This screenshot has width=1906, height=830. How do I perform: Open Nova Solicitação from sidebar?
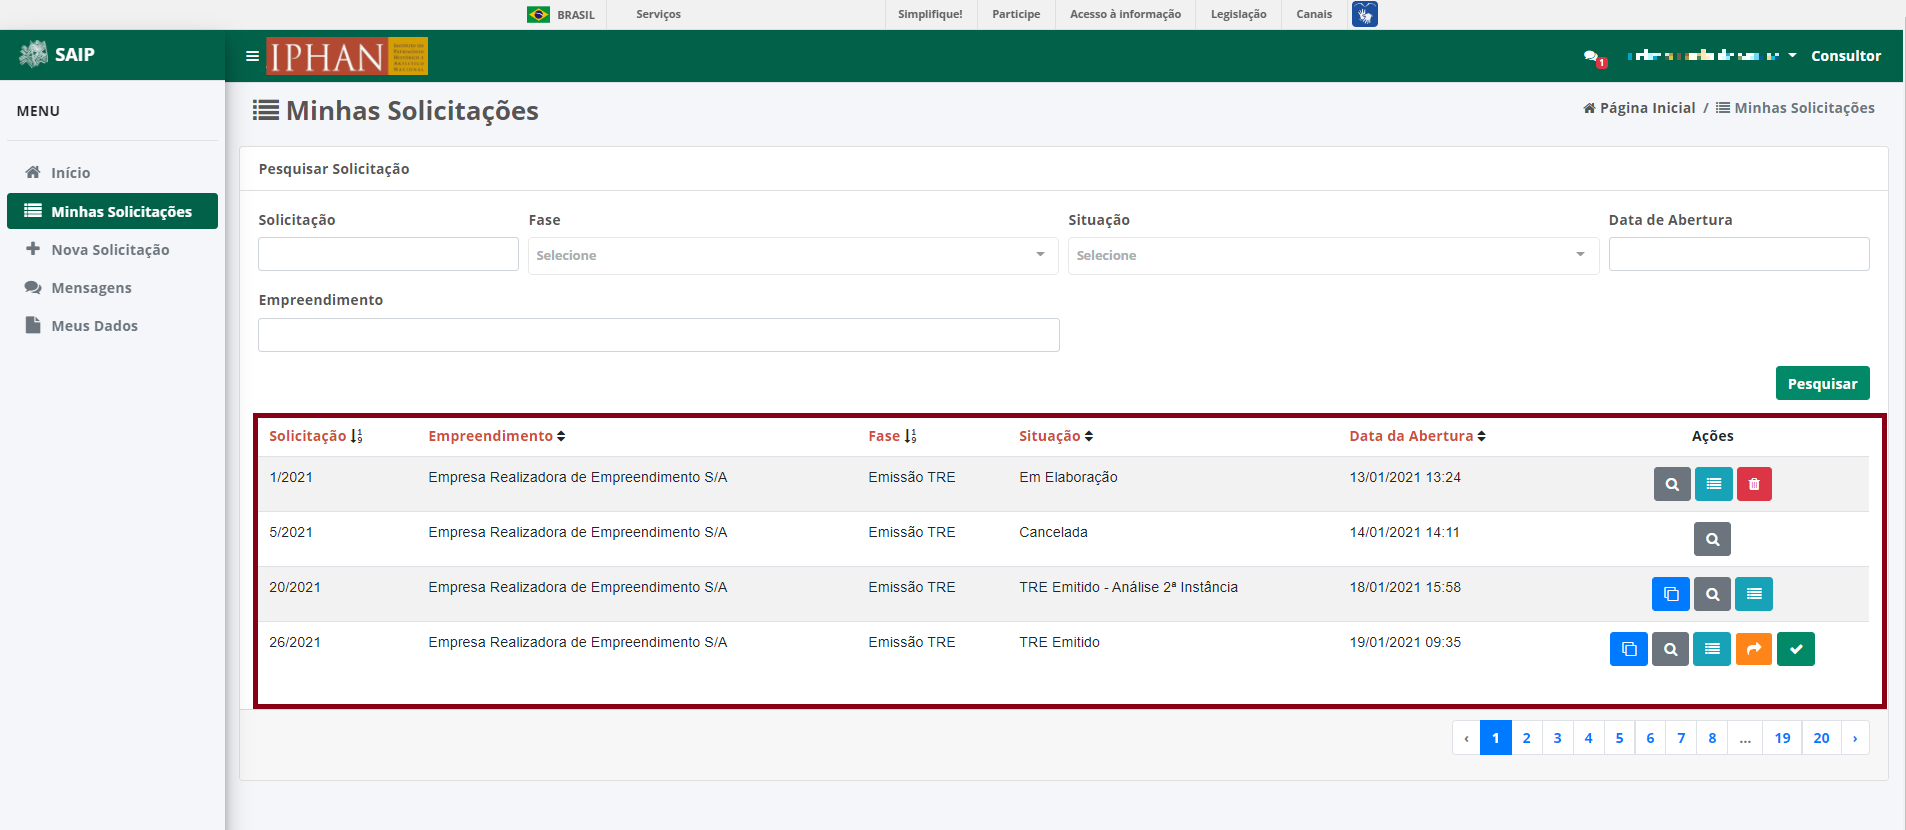(112, 250)
